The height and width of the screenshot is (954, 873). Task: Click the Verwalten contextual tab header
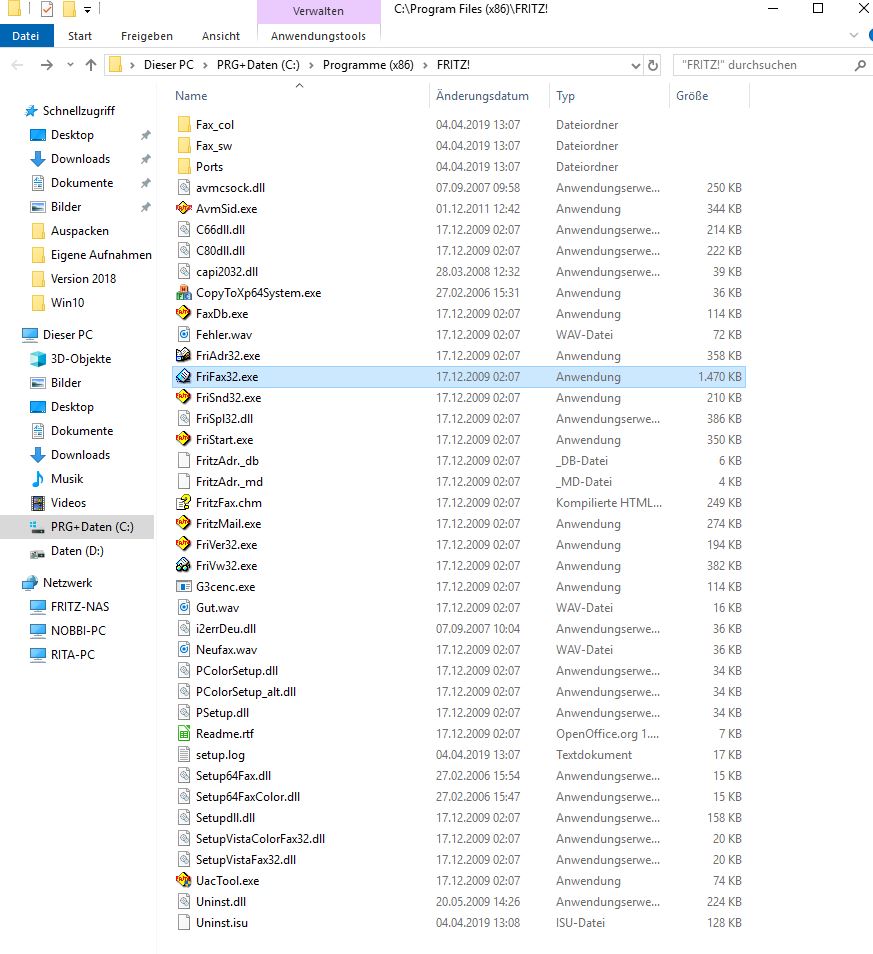pos(318,11)
